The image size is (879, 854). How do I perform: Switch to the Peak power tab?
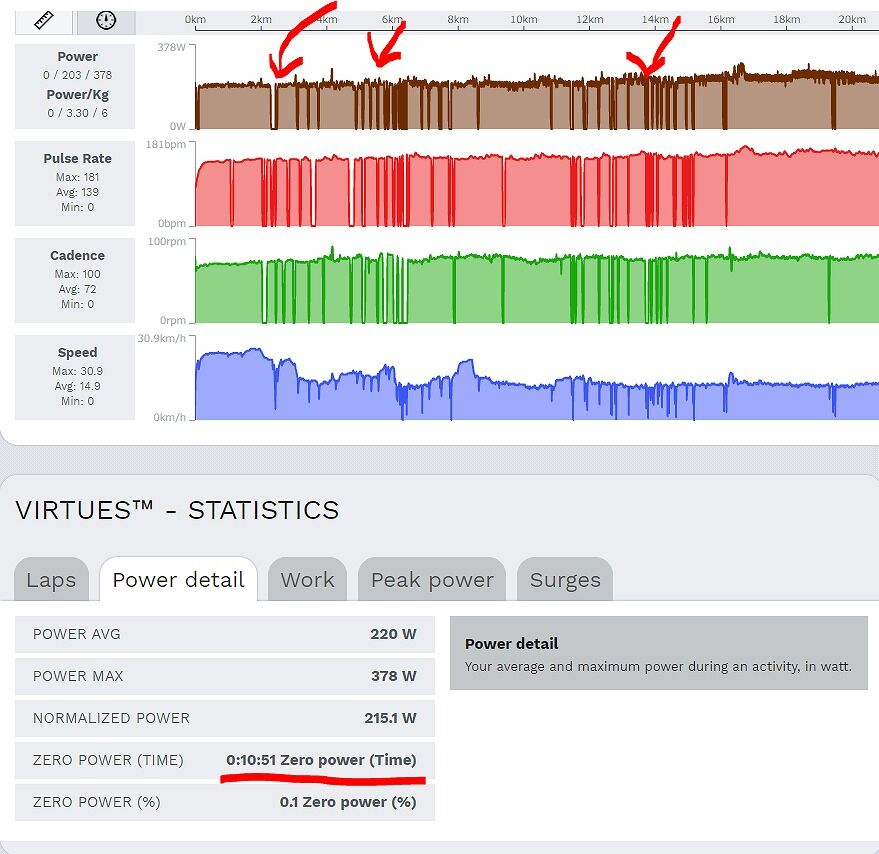tap(432, 579)
